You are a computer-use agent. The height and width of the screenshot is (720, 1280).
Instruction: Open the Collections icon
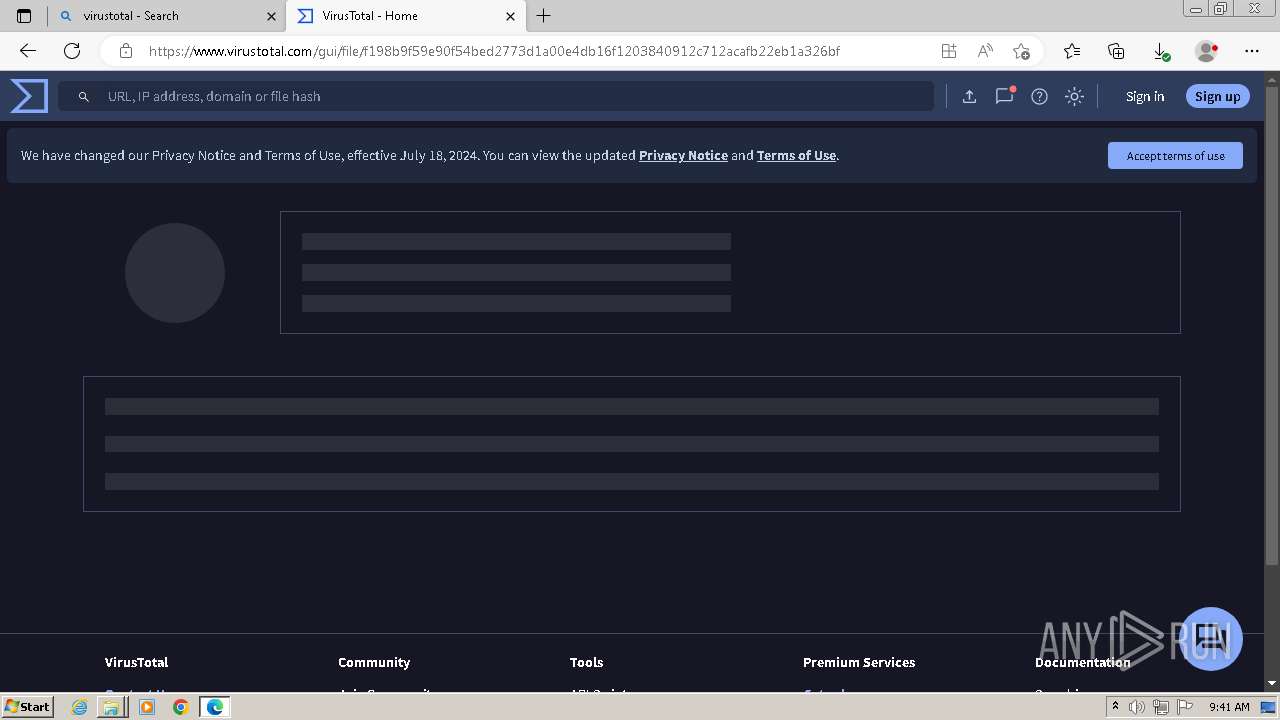[1116, 51]
